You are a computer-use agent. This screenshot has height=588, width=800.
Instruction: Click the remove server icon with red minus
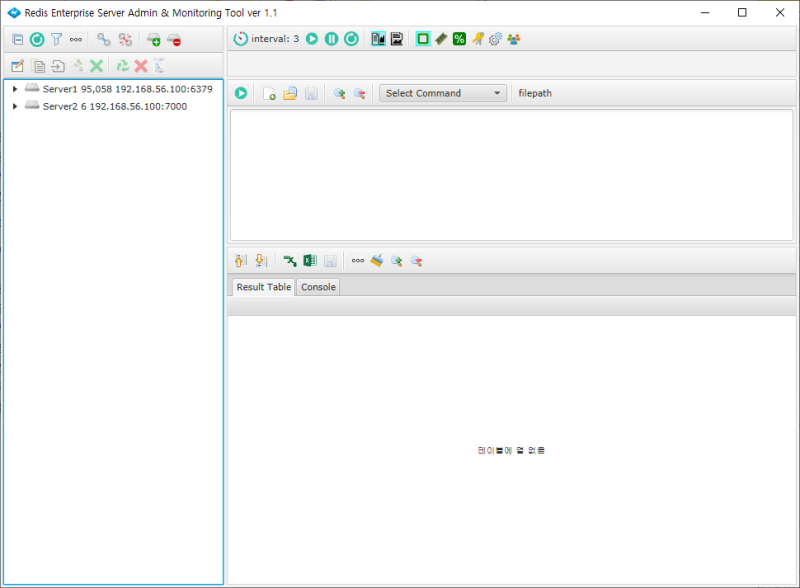(174, 40)
